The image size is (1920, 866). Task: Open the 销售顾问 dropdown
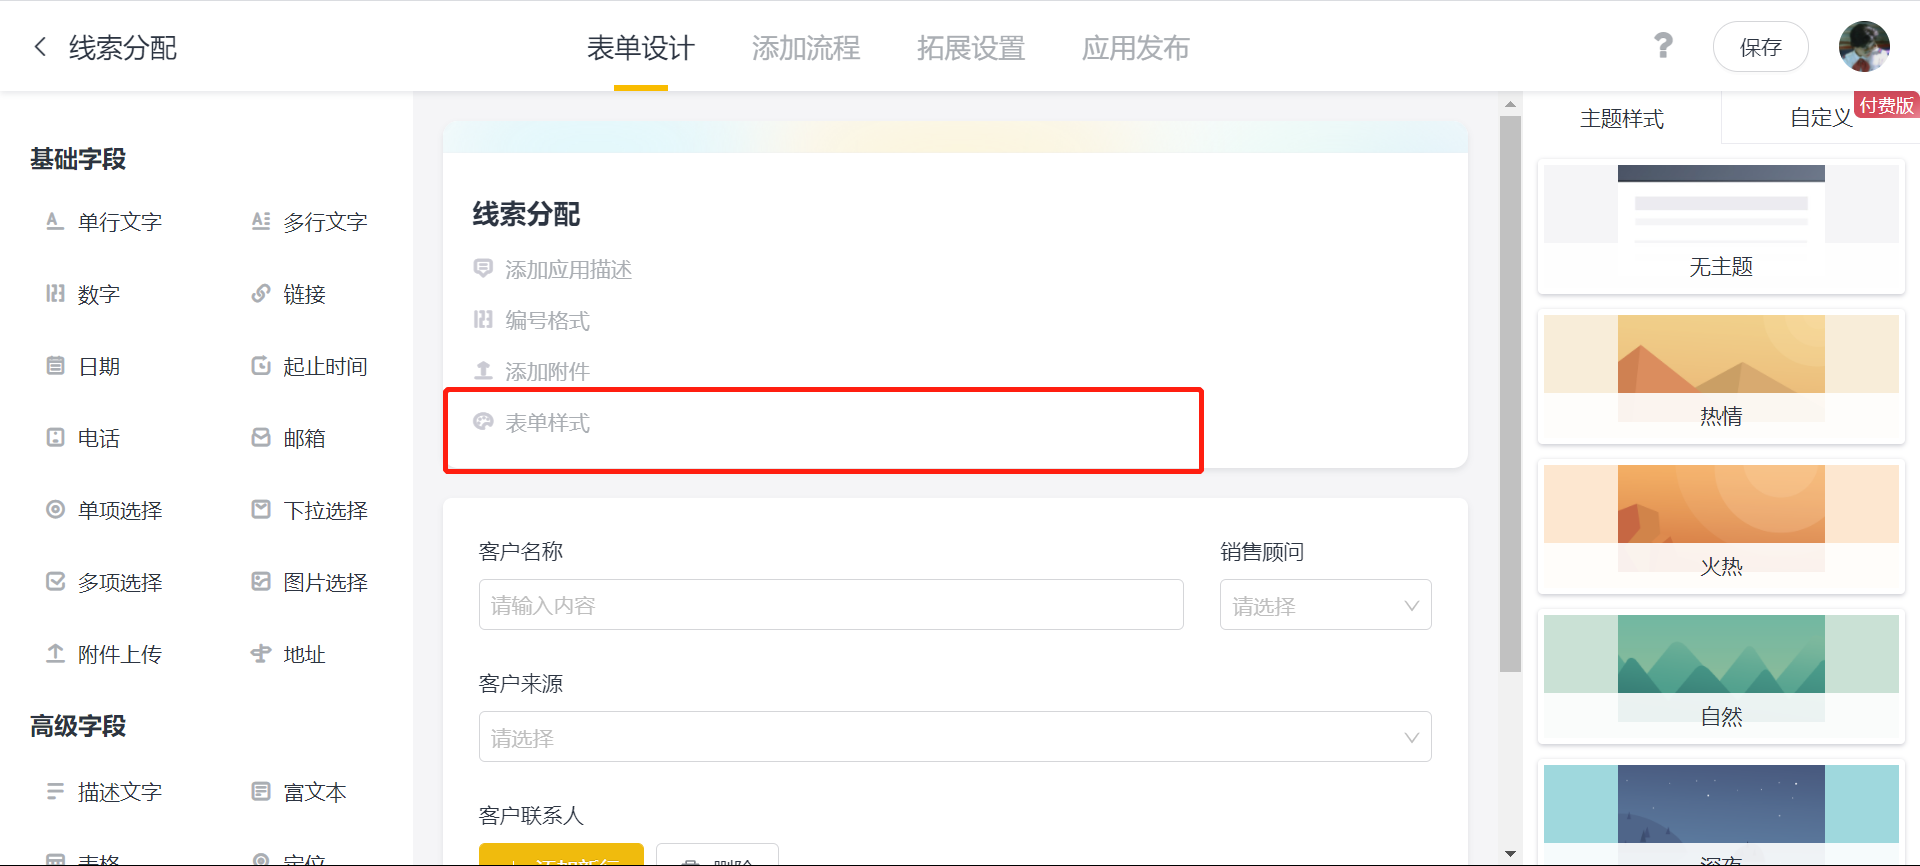click(x=1325, y=605)
